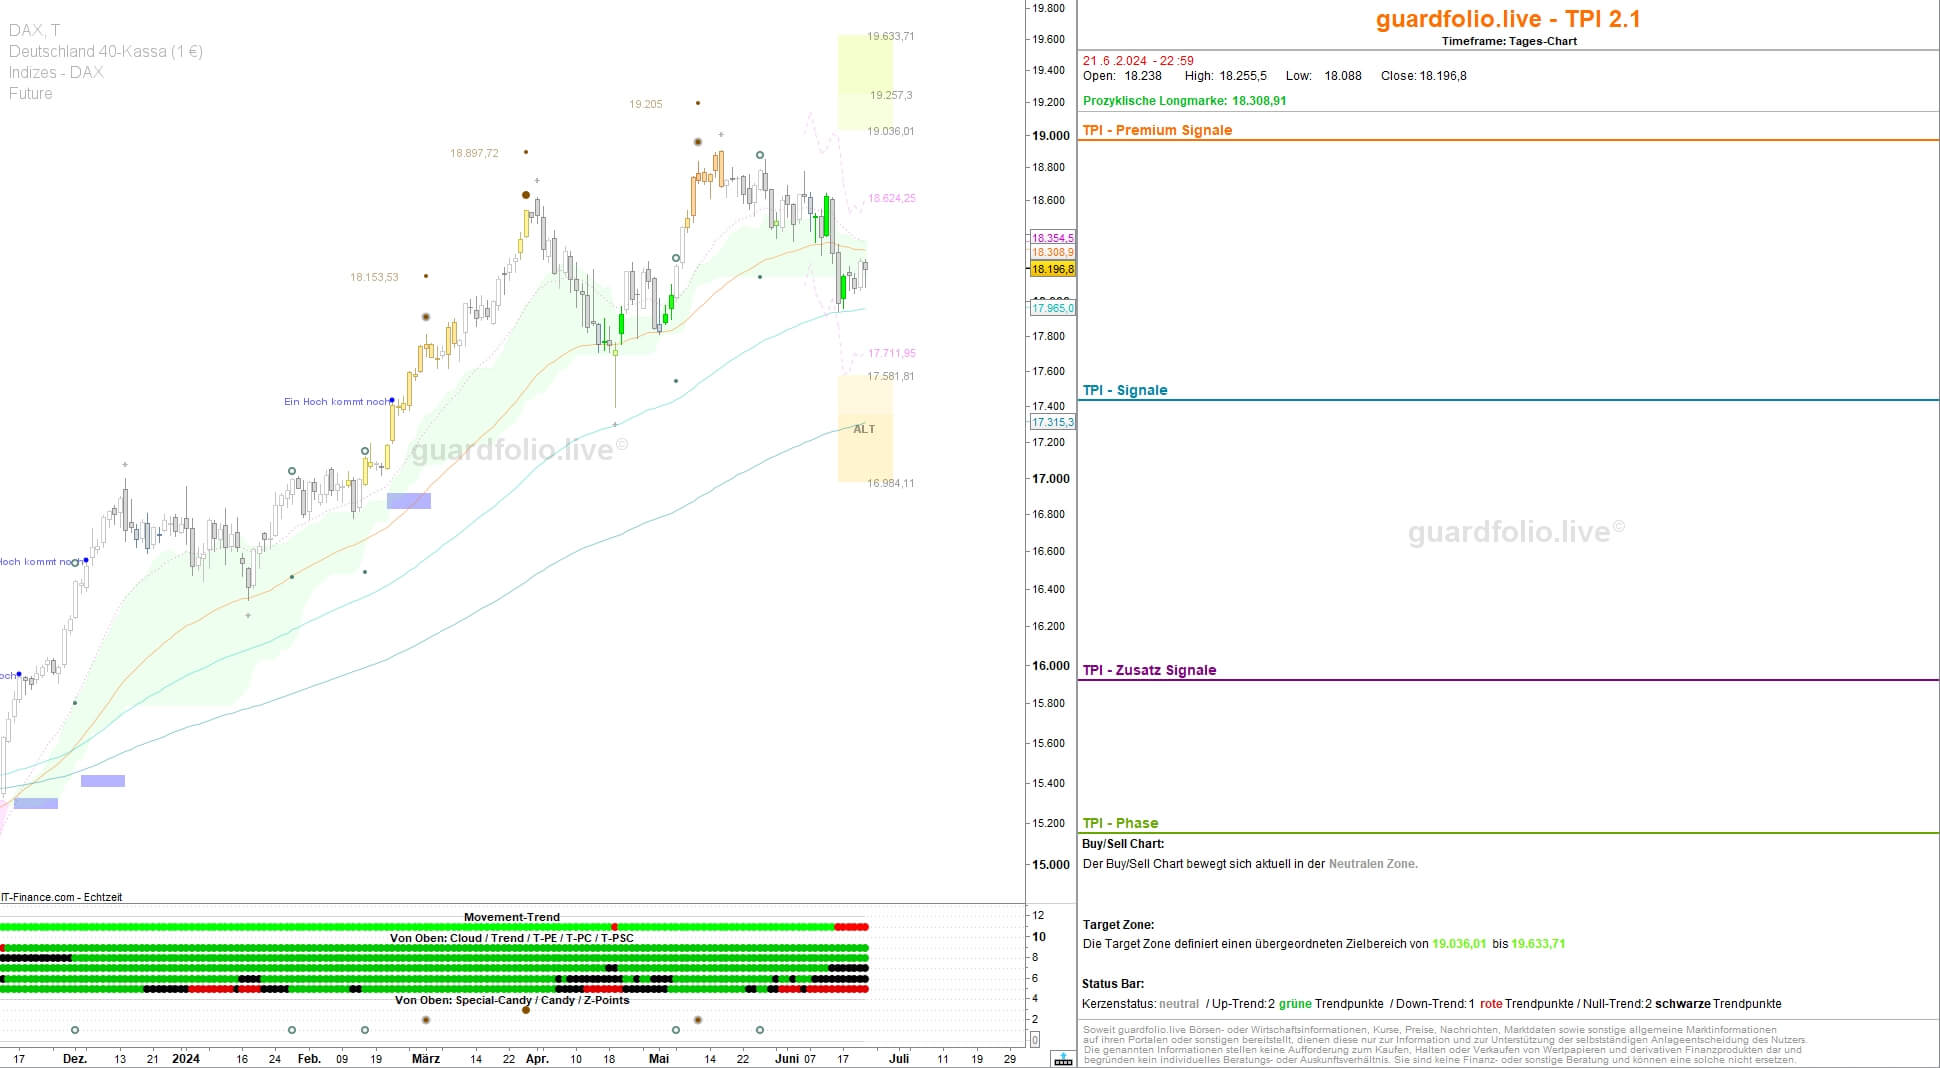Click the 'Status Bar:' heading
Image resolution: width=1940 pixels, height=1068 pixels.
(1113, 984)
